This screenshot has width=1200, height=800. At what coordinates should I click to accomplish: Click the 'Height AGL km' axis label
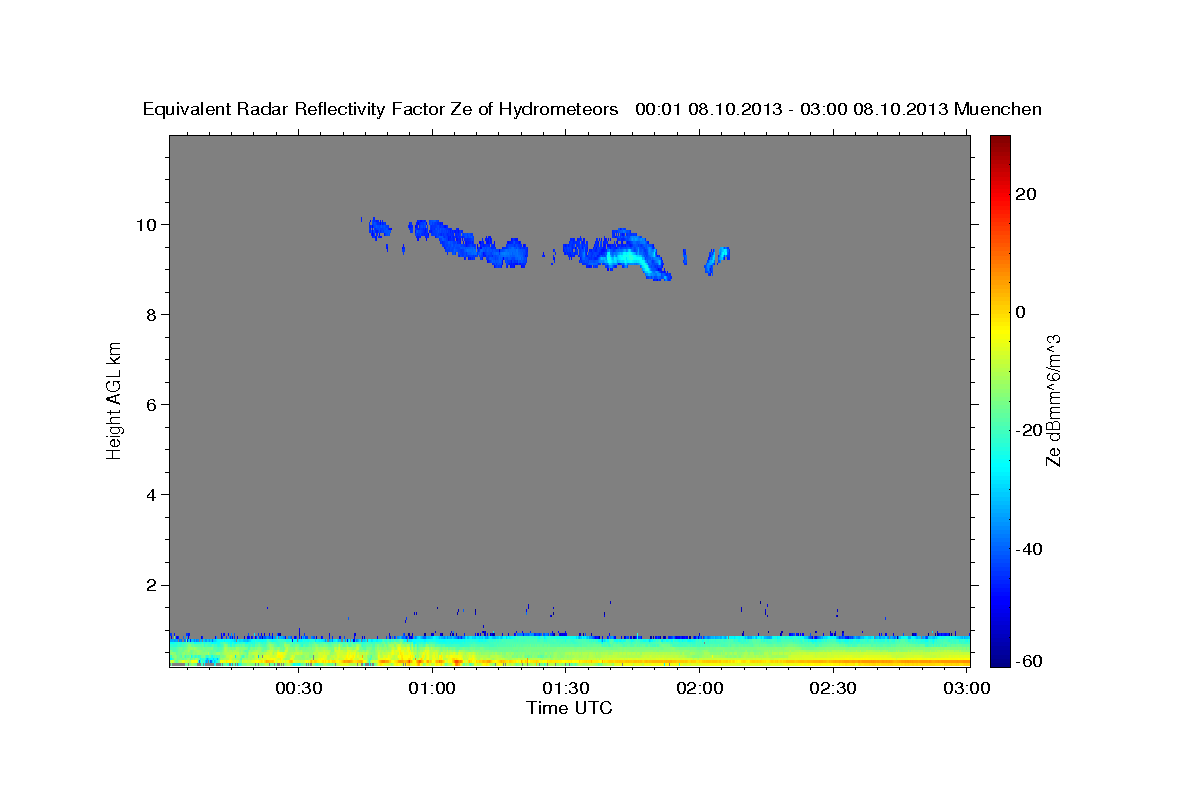point(115,400)
